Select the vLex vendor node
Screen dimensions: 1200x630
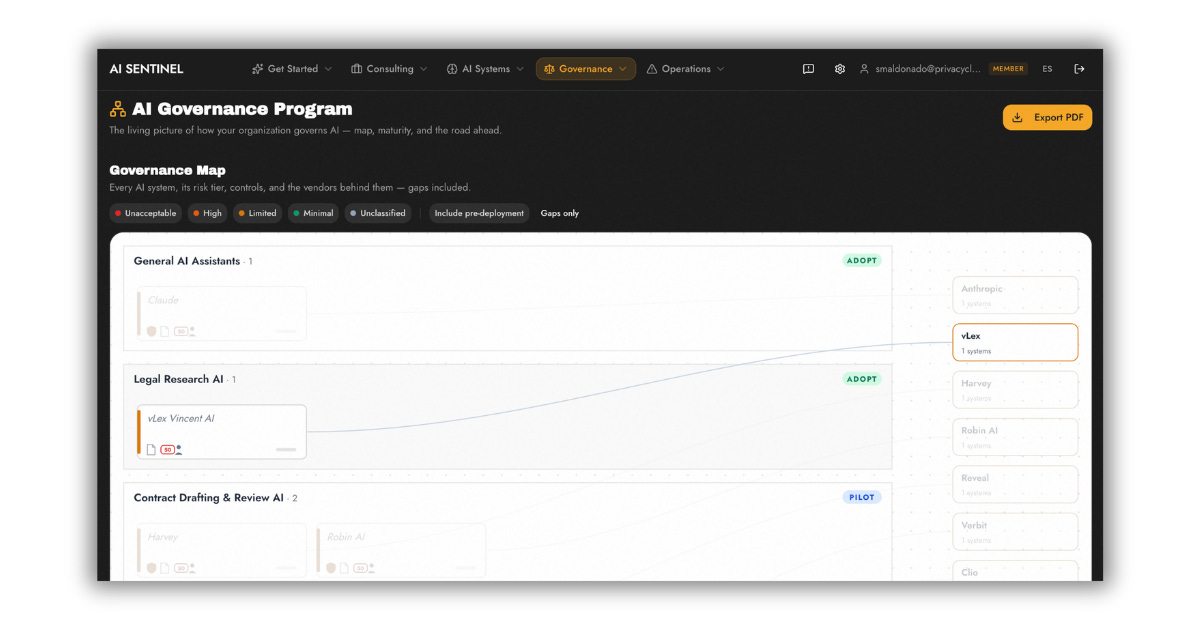tap(1015, 342)
